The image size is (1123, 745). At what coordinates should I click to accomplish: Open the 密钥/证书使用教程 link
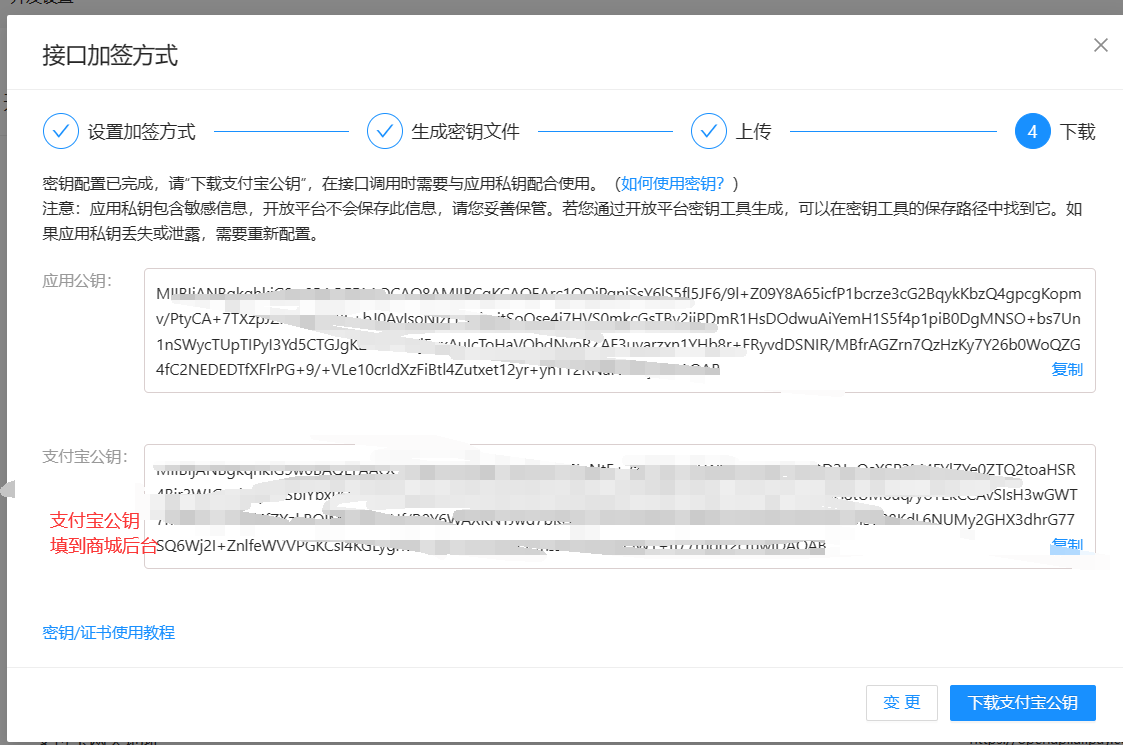point(109,633)
